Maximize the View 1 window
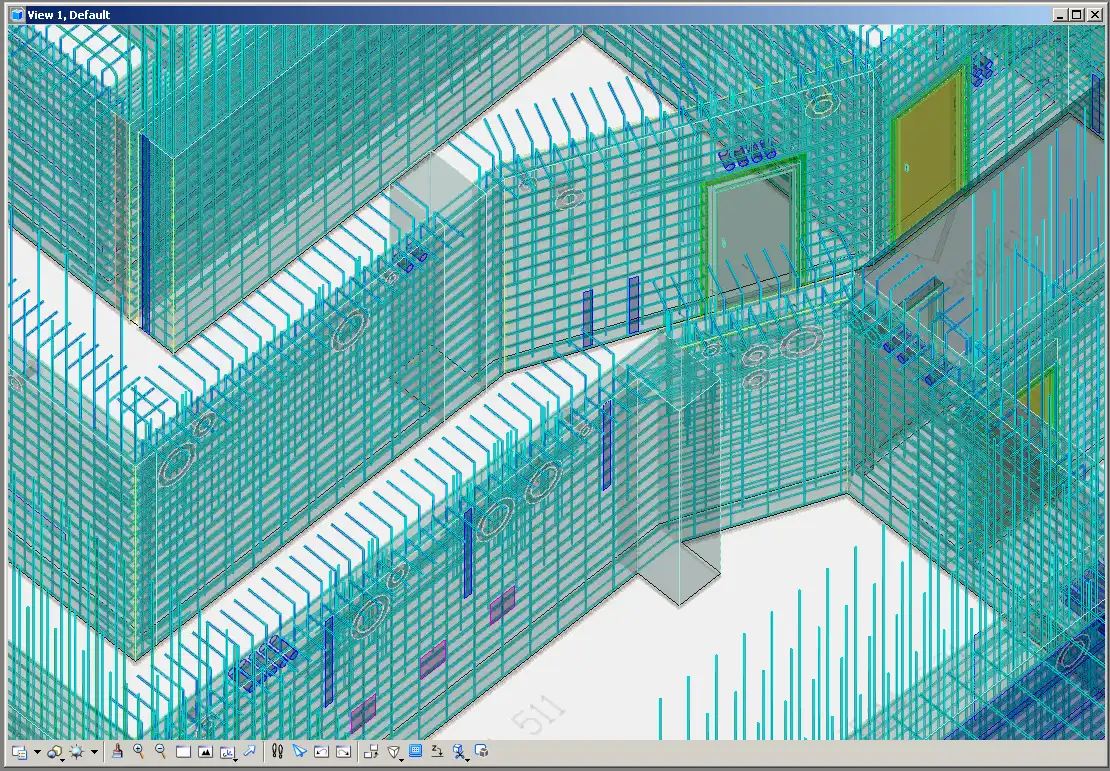The width and height of the screenshot is (1110, 771). [1075, 15]
